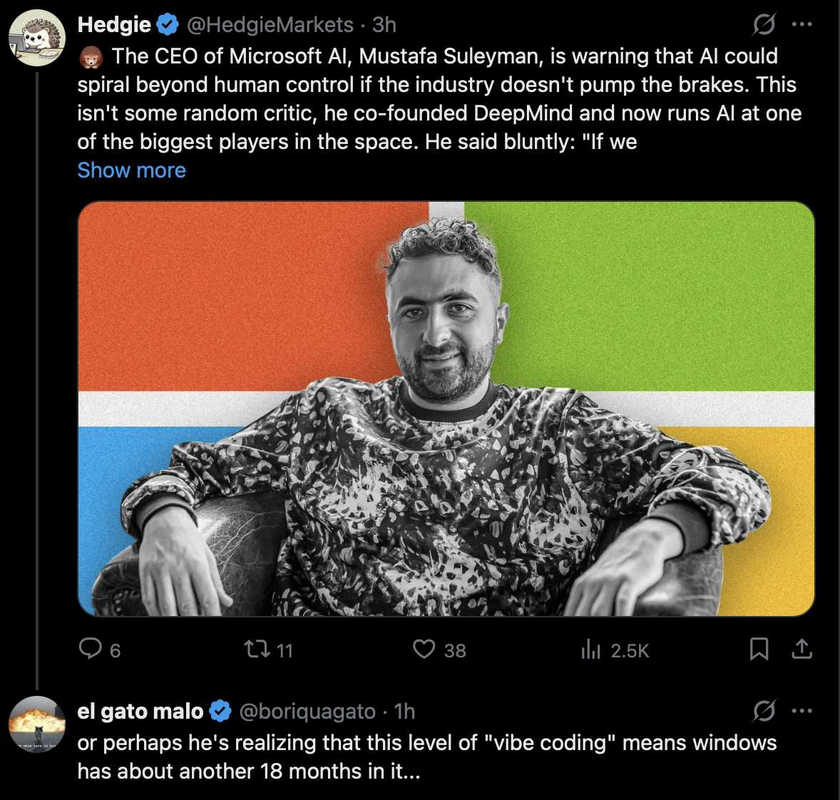This screenshot has width=840, height=800.
Task: Open el gato malo's profile avatar
Action: [37, 725]
